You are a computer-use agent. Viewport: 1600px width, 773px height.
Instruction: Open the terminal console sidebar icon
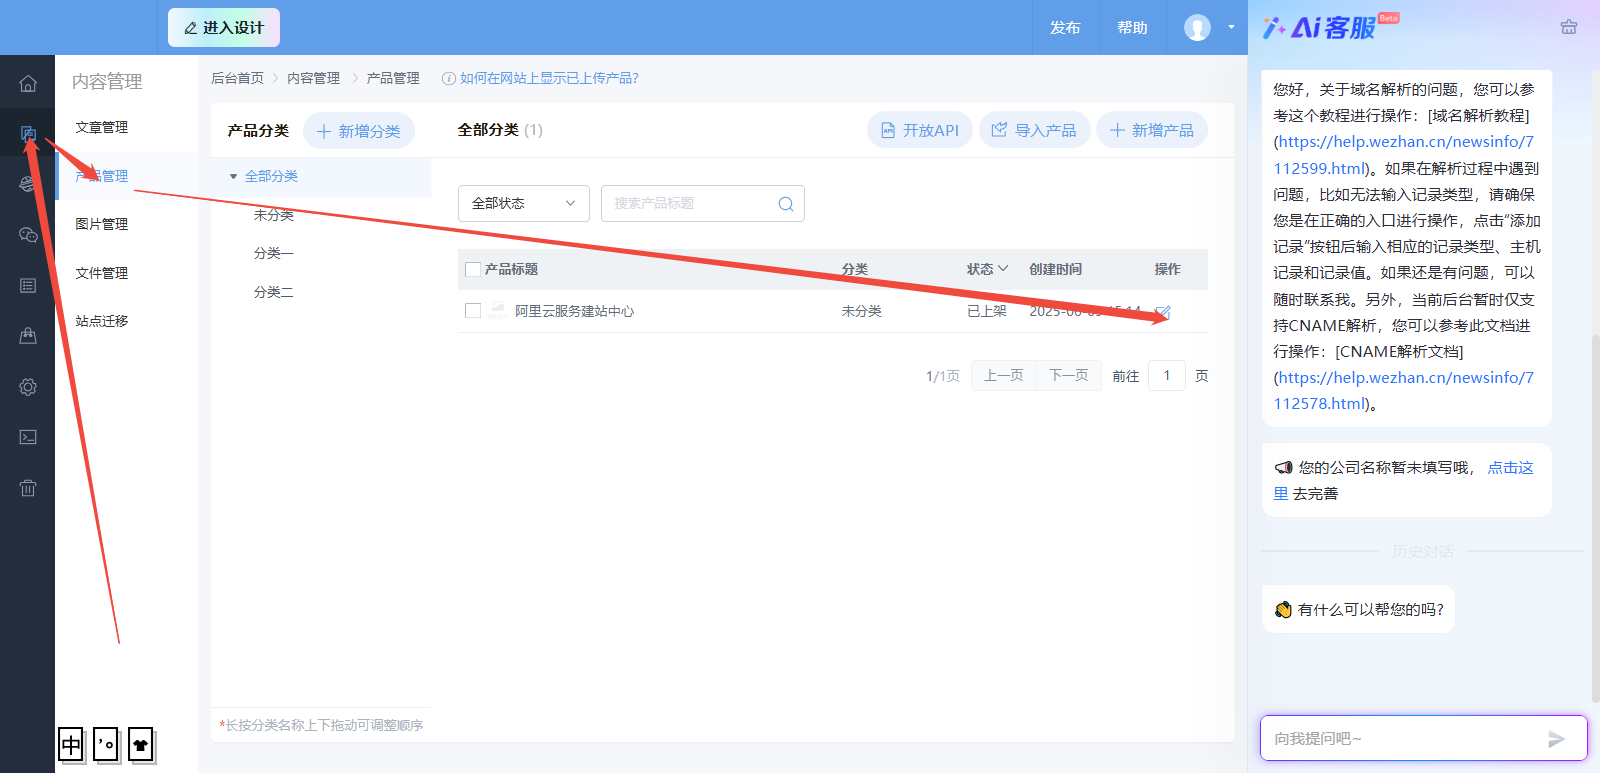(x=28, y=437)
